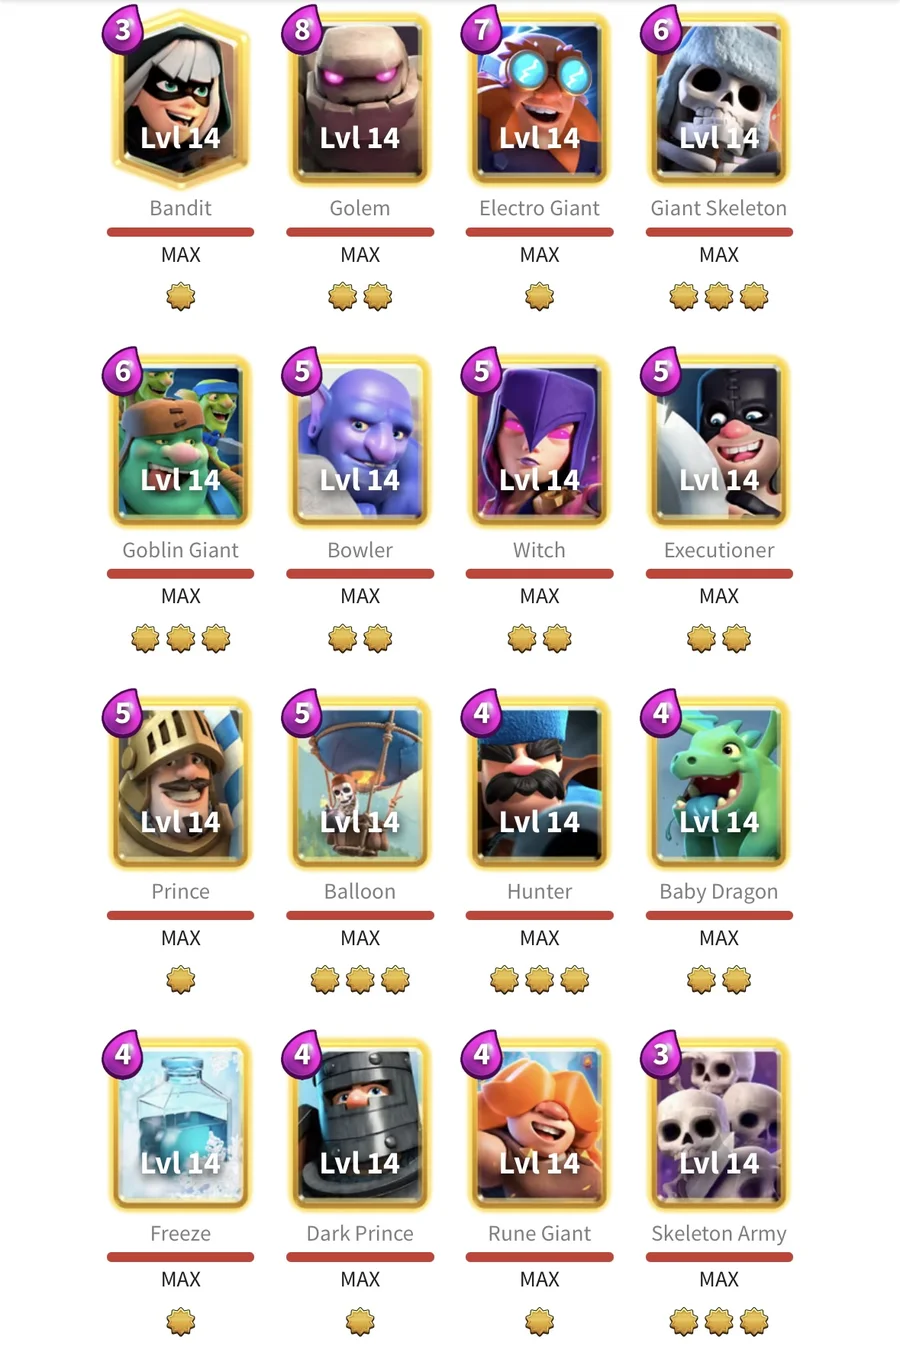The height and width of the screenshot is (1359, 900).
Task: Open the Giant Skeleton card
Action: [x=719, y=100]
